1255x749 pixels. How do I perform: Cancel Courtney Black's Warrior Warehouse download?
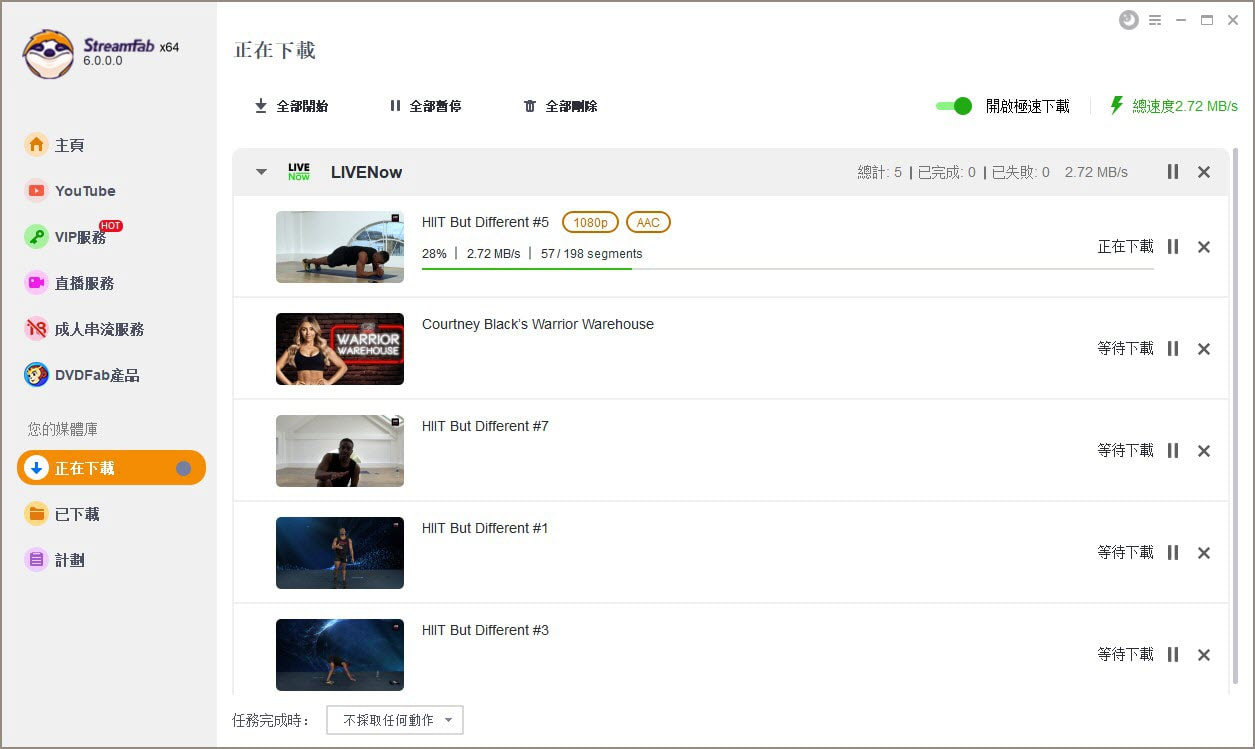1204,349
